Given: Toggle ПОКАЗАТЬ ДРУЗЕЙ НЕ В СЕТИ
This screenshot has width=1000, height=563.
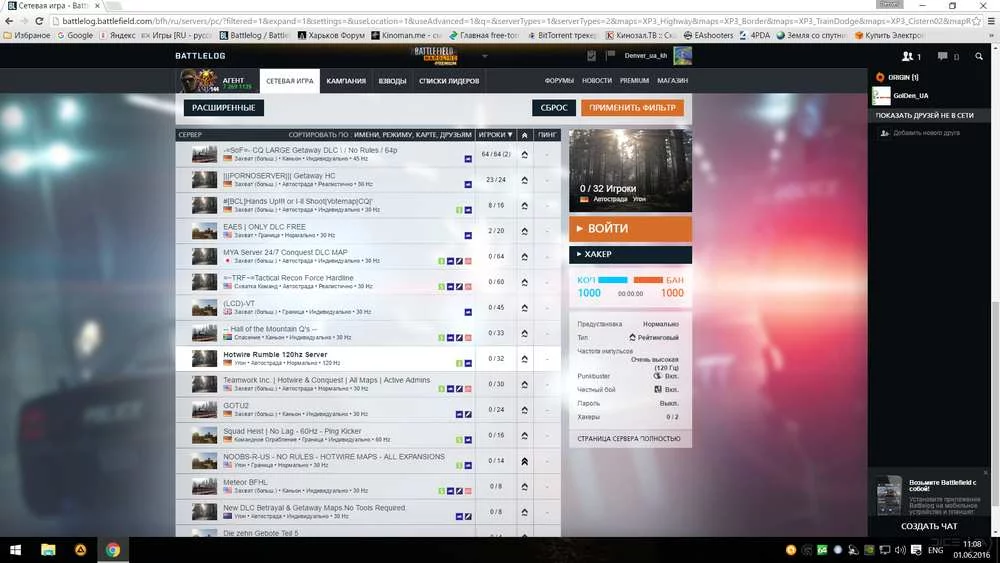Looking at the screenshot, I should click(x=924, y=115).
